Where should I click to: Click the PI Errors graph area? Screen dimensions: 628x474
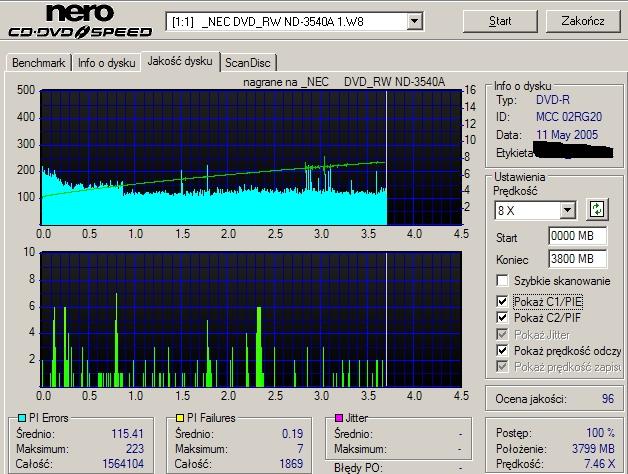251,157
